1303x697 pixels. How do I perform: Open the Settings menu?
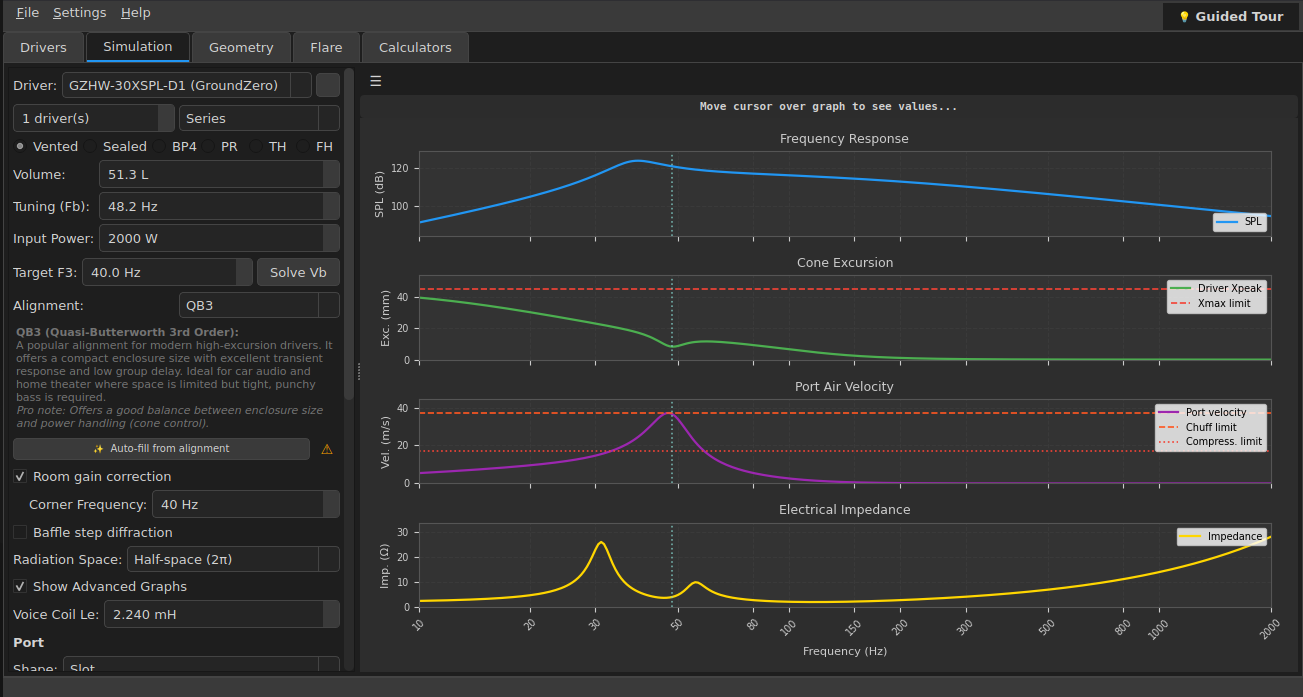(x=79, y=13)
